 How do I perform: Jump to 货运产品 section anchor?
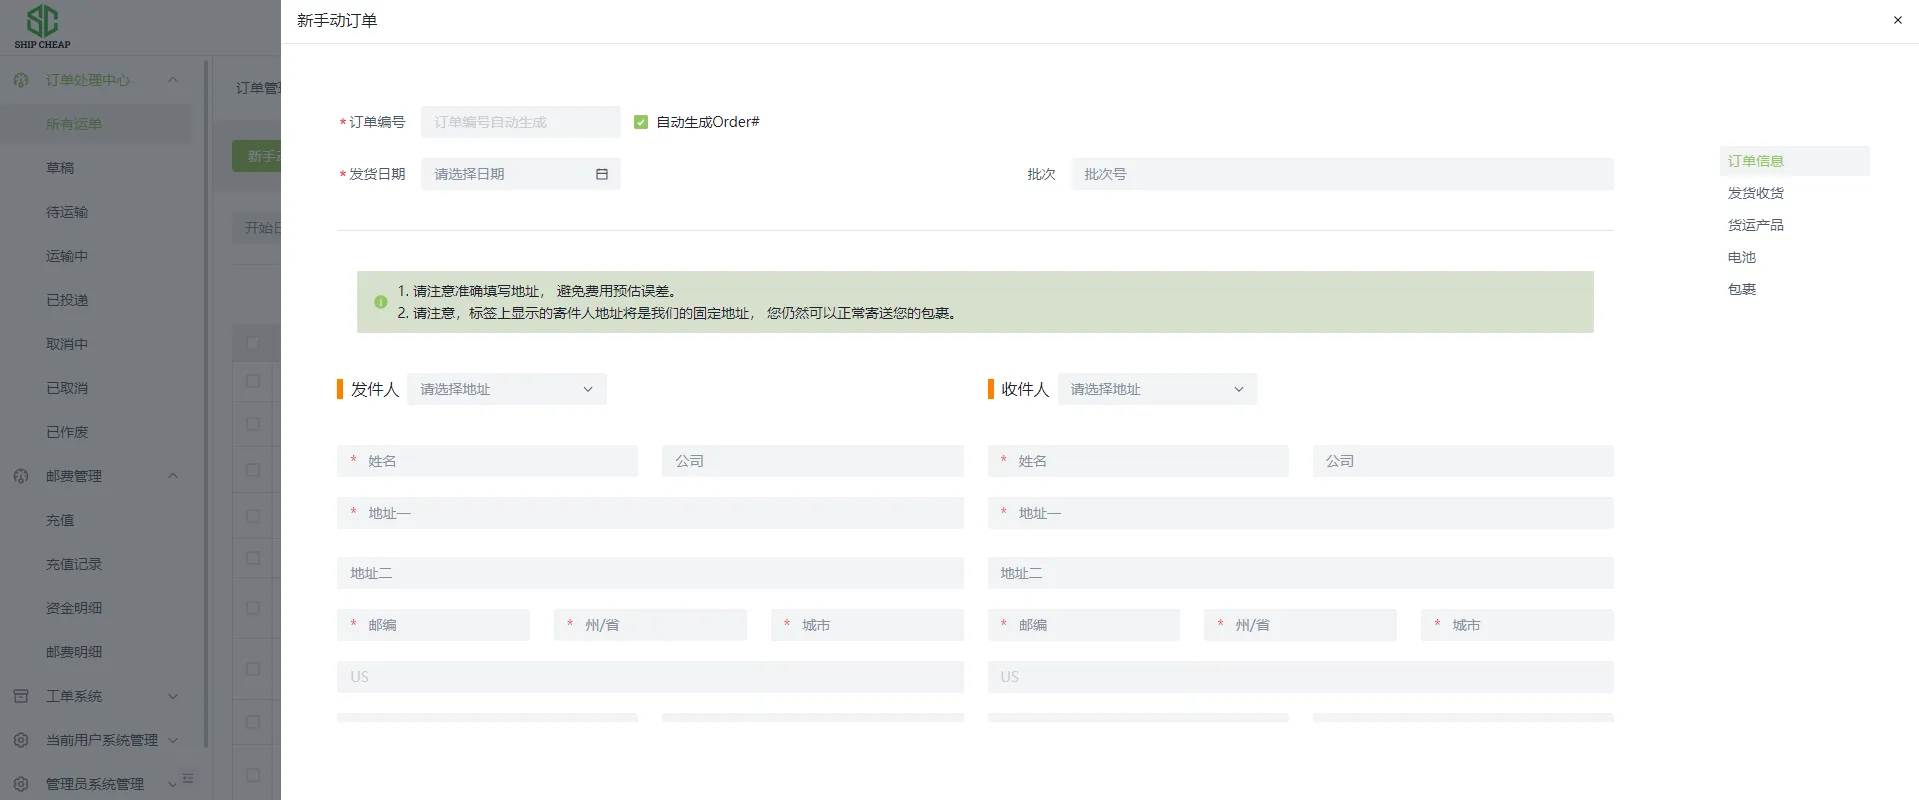(1755, 225)
